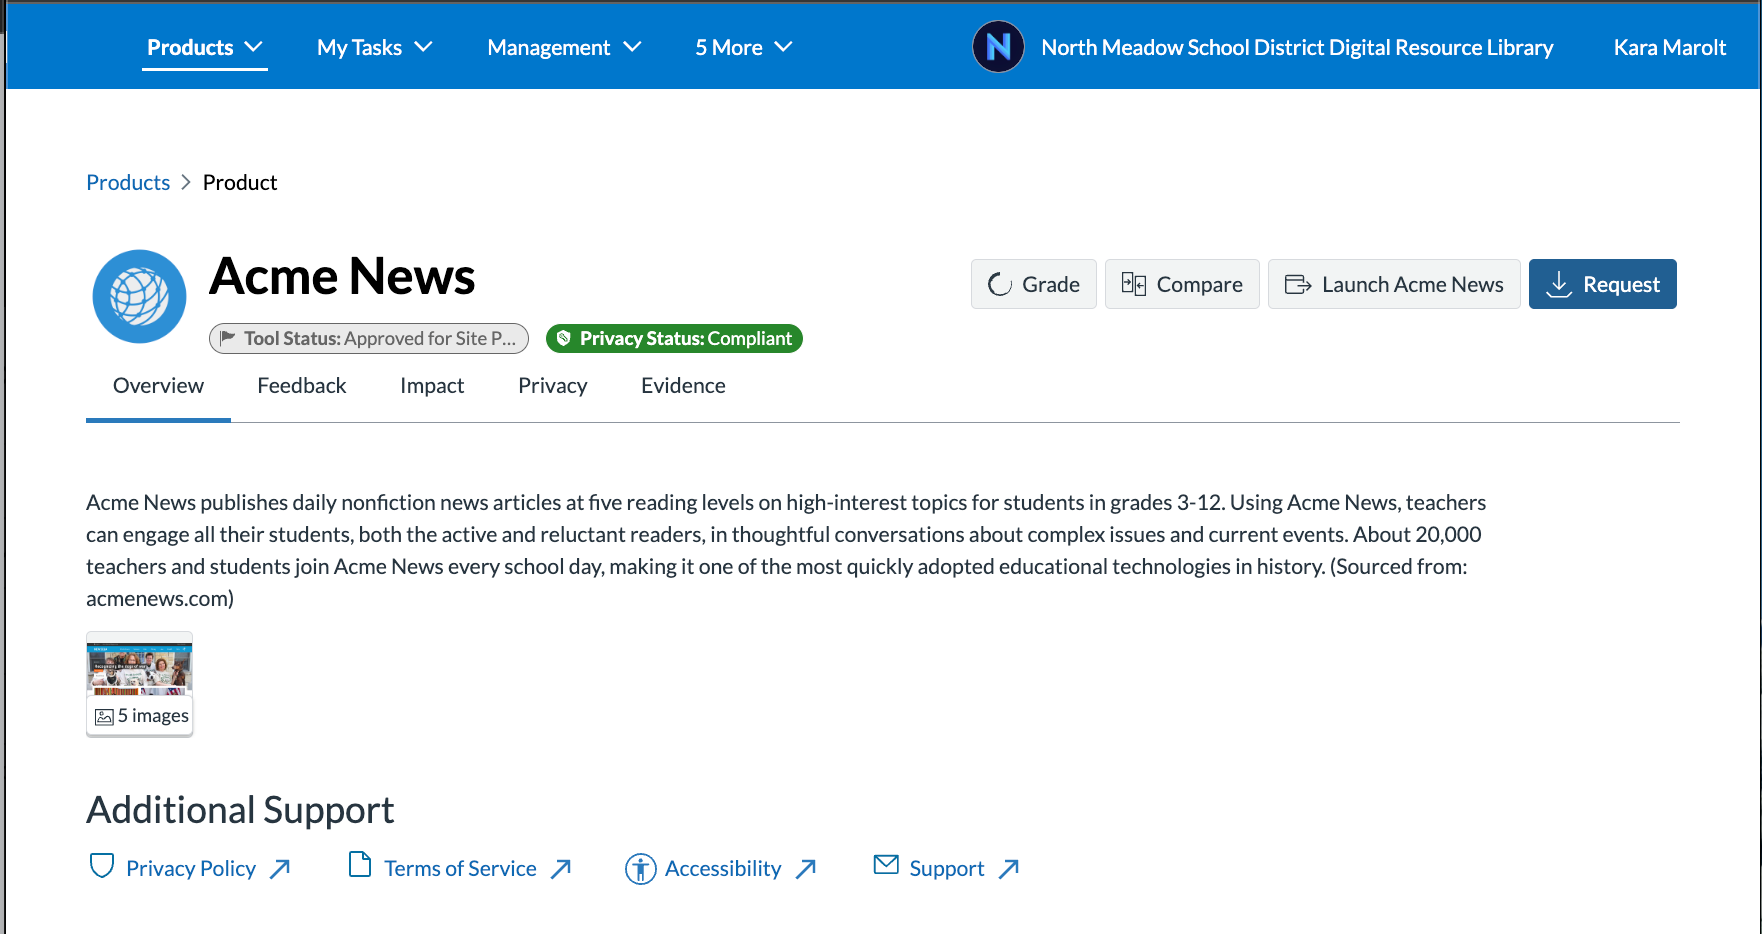The image size is (1762, 934).
Task: Click the Privacy Policy shield icon
Action: click(102, 866)
